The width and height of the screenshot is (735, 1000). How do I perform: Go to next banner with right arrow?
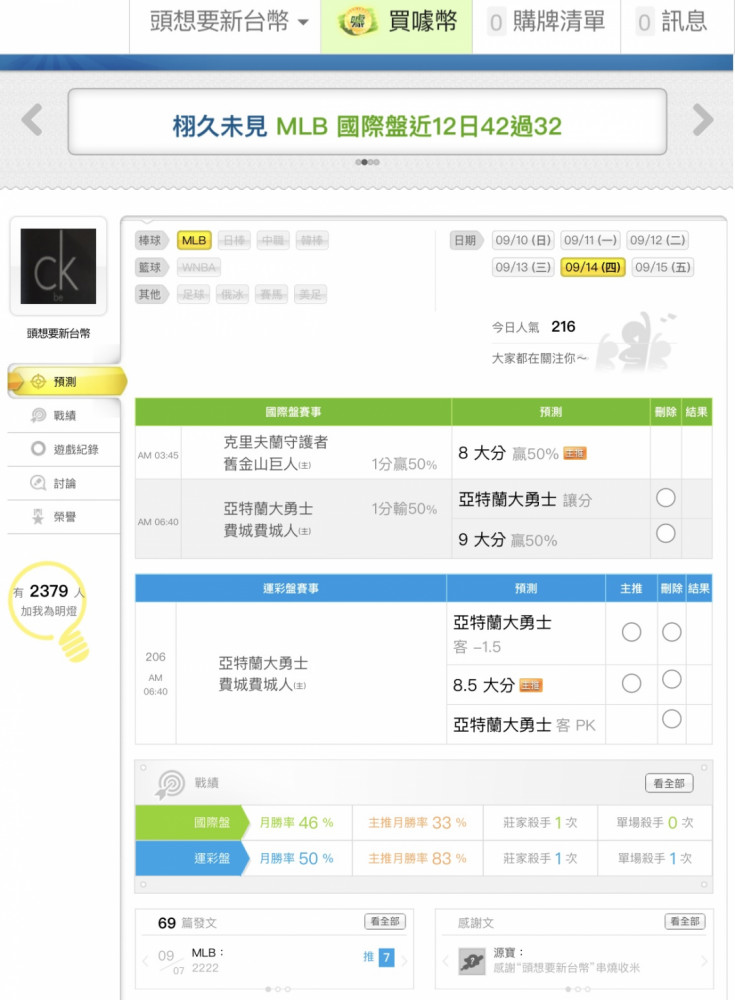click(x=702, y=119)
